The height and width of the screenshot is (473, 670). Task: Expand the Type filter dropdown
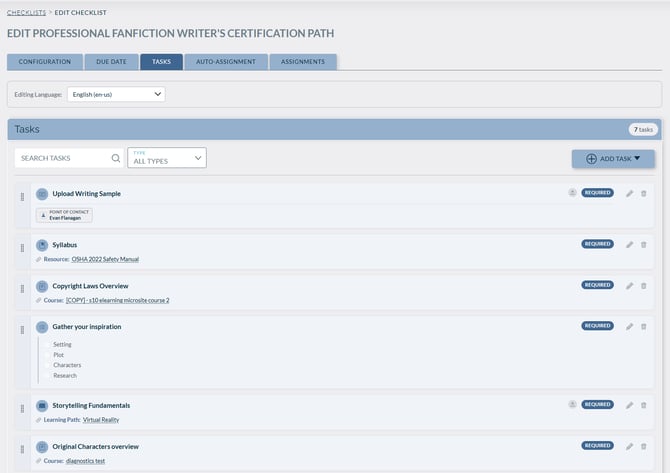pos(166,158)
